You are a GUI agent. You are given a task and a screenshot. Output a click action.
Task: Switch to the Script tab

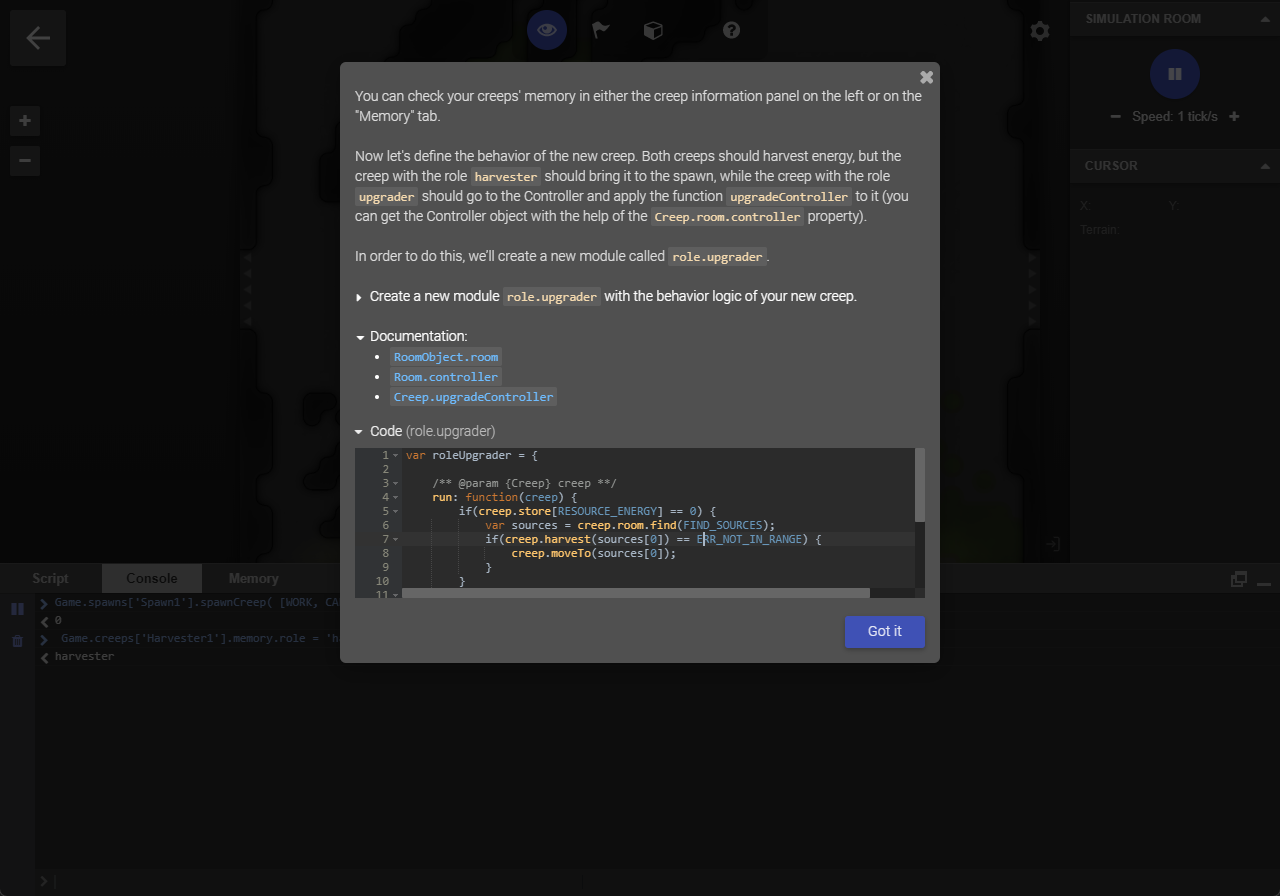click(x=50, y=578)
